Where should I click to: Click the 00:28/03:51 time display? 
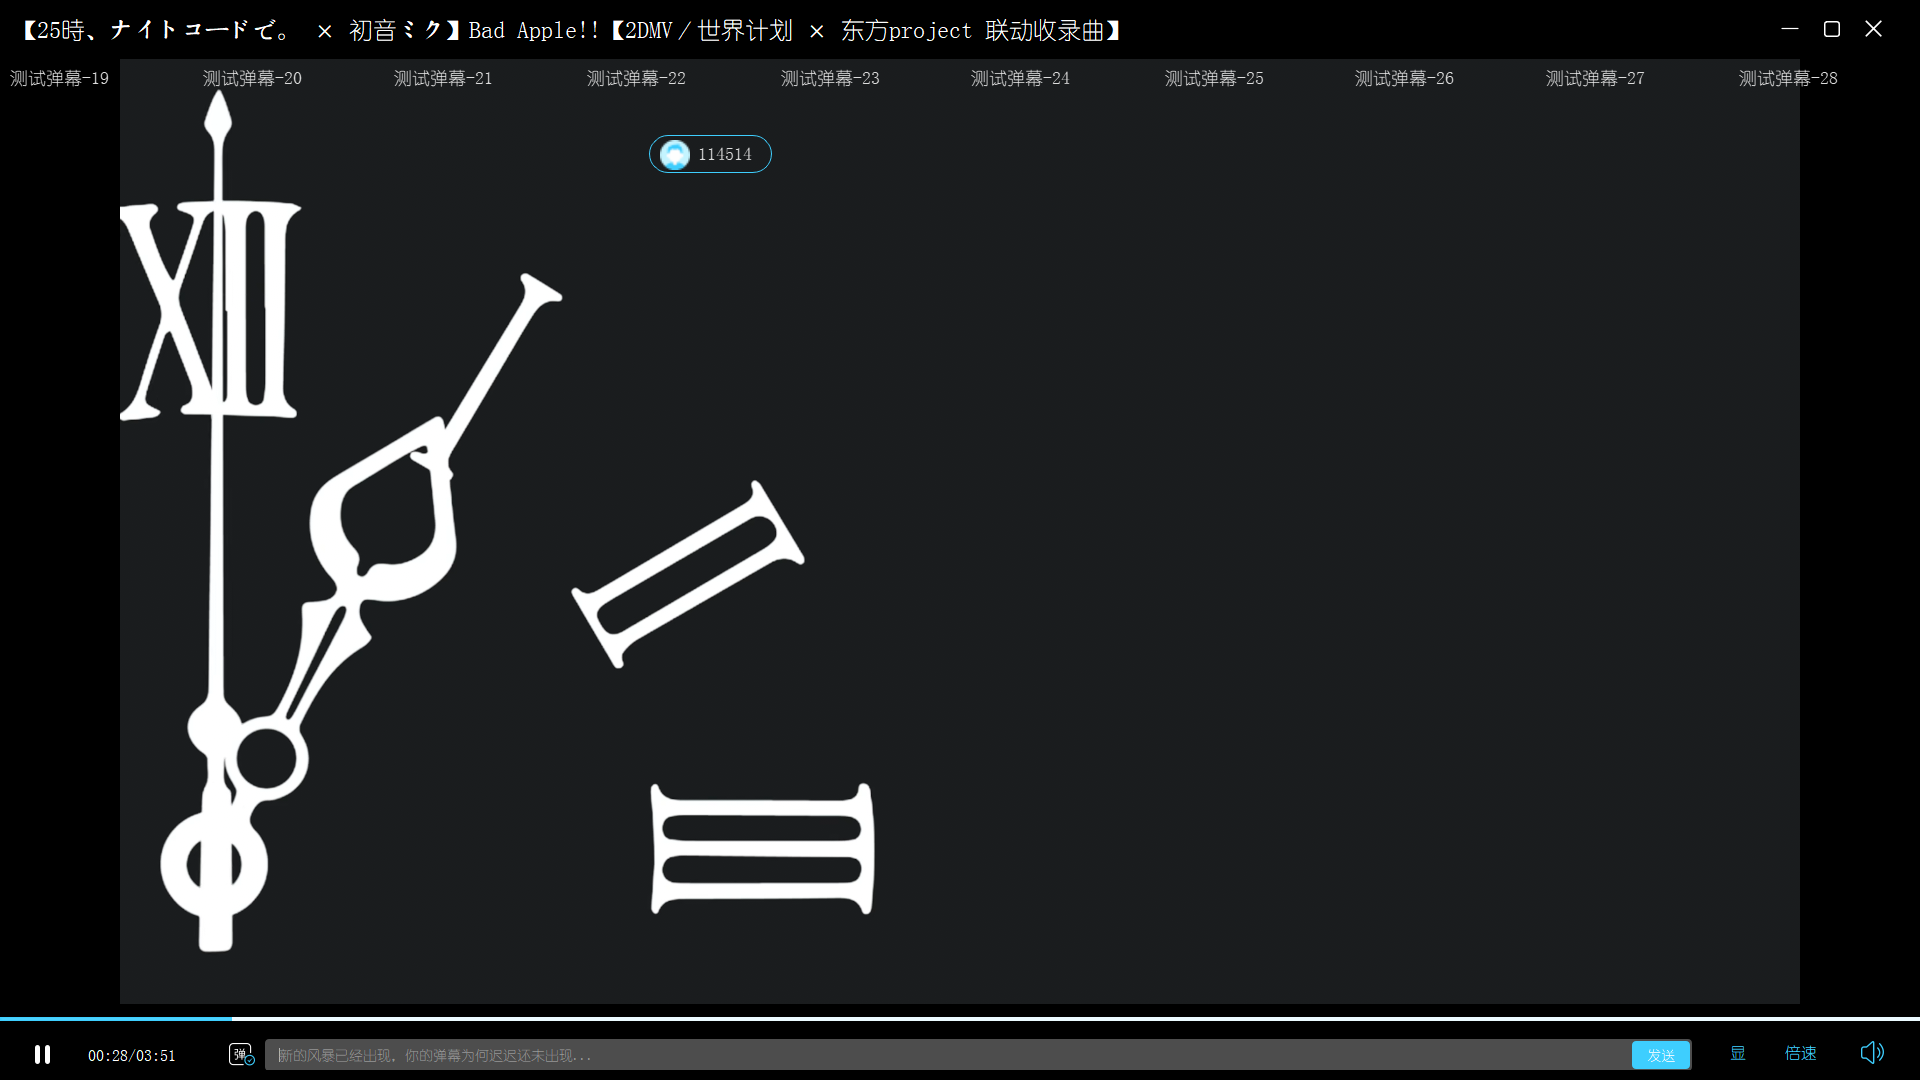point(132,1056)
